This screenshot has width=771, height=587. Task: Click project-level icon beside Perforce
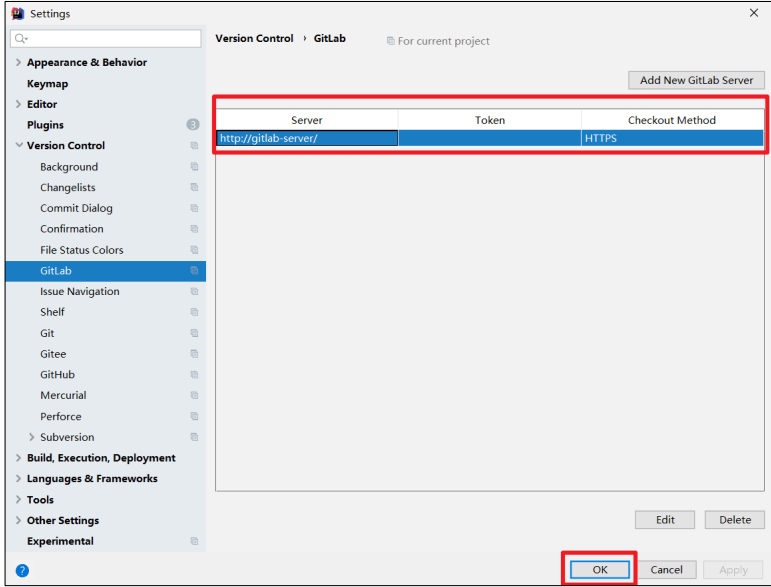pos(194,416)
